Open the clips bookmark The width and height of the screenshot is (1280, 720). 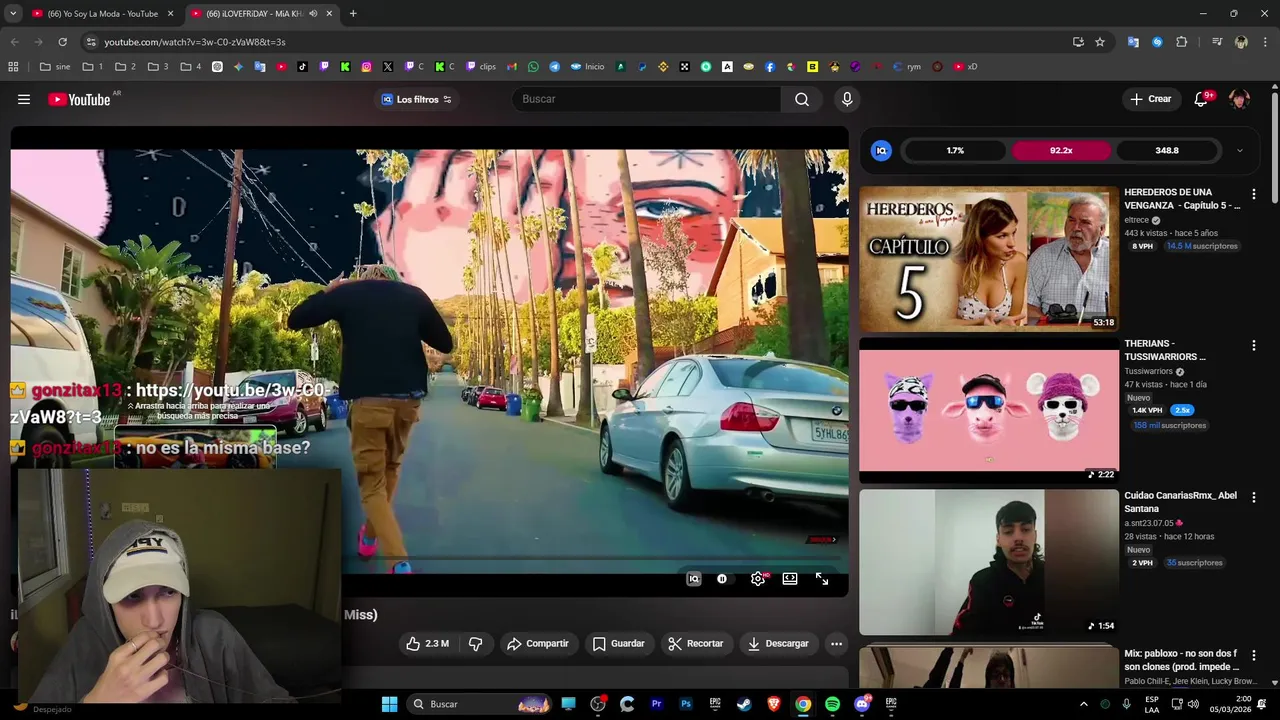point(479,67)
